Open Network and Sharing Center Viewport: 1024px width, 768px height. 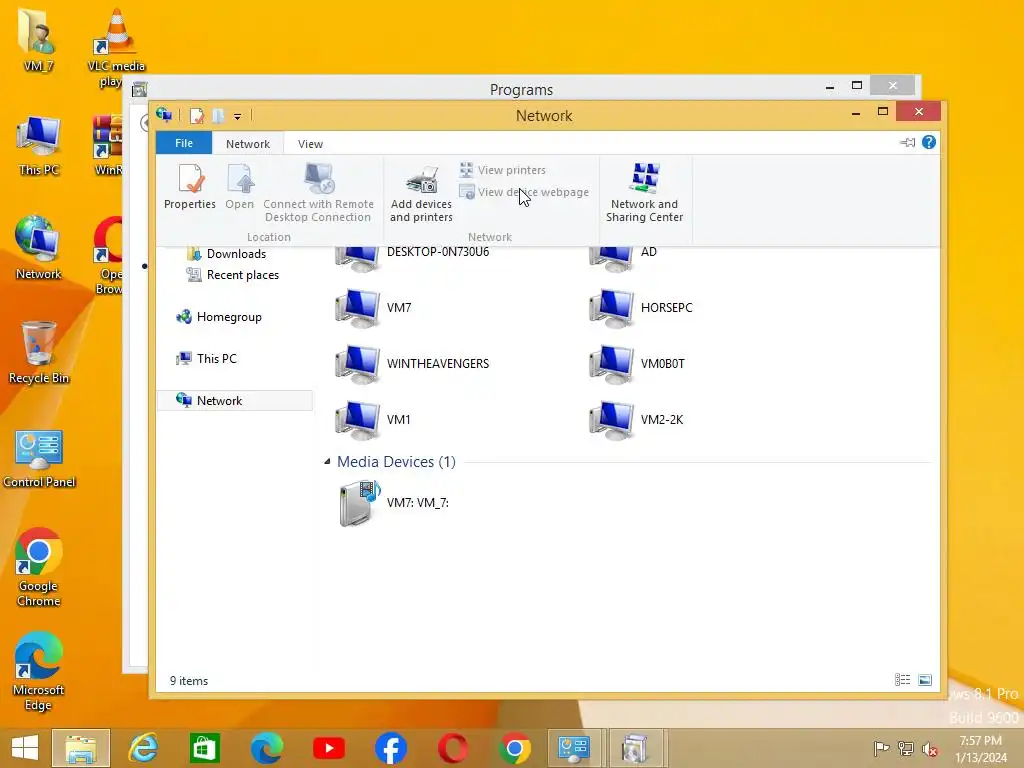tap(645, 193)
